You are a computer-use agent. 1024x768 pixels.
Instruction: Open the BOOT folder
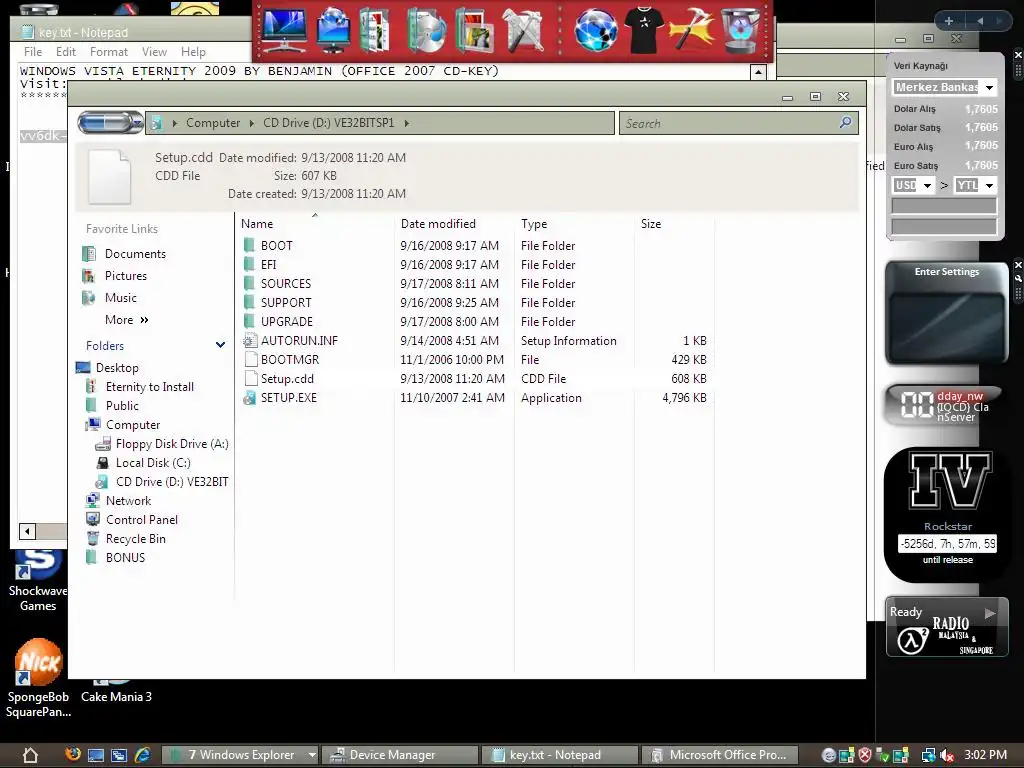pyautogui.click(x=276, y=246)
